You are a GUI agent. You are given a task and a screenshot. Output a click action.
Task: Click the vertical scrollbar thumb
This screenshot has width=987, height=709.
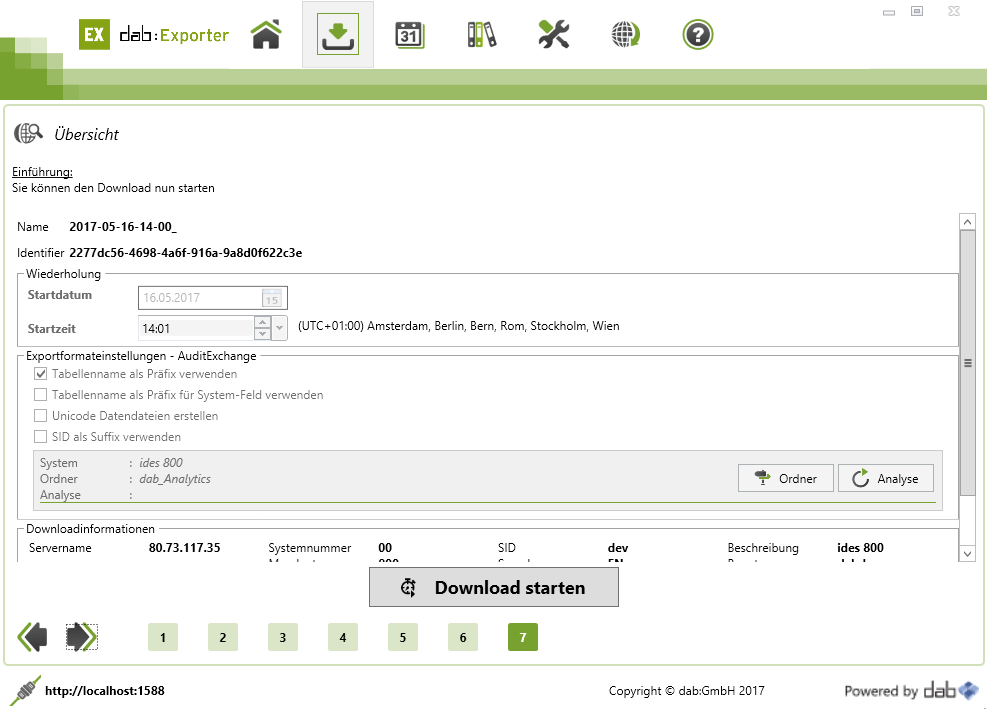click(x=967, y=363)
